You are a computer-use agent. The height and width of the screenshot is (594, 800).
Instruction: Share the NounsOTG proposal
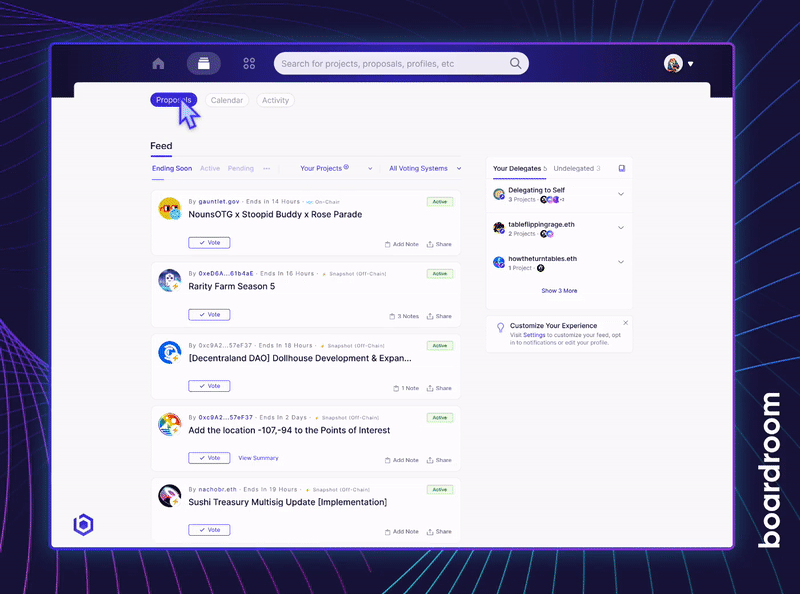pos(439,244)
